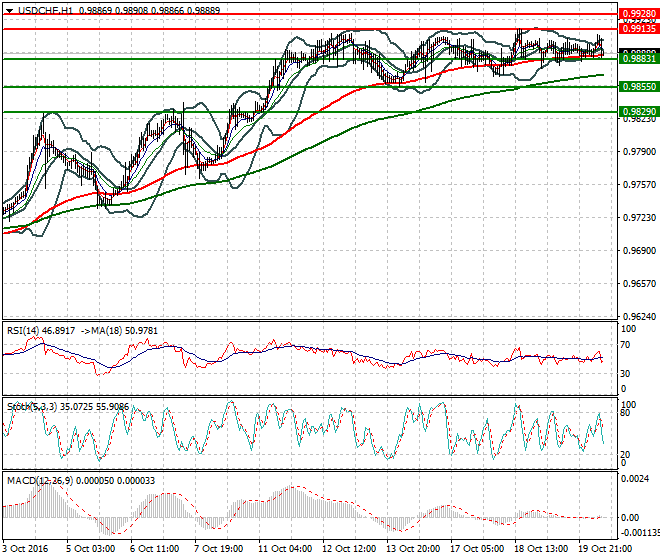Click the 6 Oct 11:00 time label
Image resolution: width=660 pixels, height=560 pixels.
click(154, 549)
